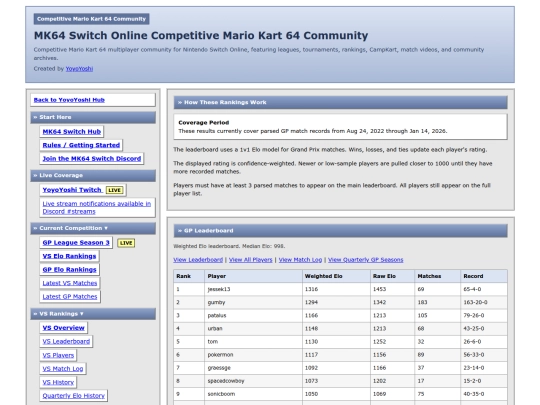Collapse the Current Competition section

93,228
